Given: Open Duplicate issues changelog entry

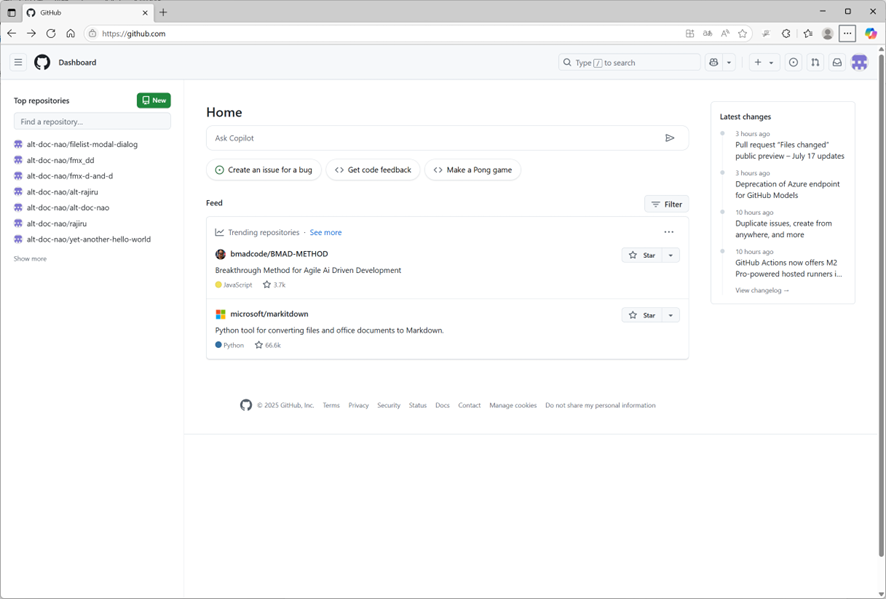Looking at the screenshot, I should [x=783, y=229].
